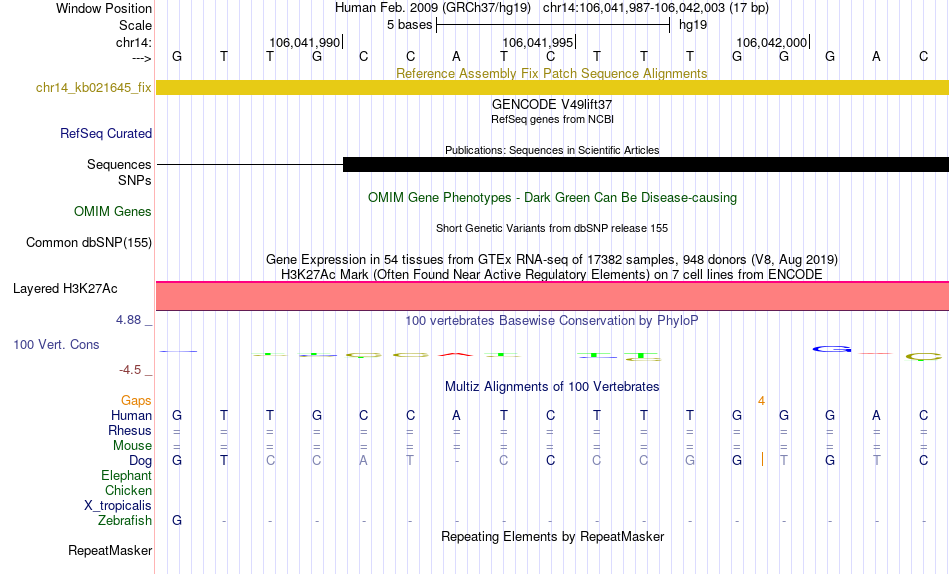Viewport: 950px width, 574px height.
Task: Click the orange insertion bar in Dog row
Action: (x=762, y=459)
